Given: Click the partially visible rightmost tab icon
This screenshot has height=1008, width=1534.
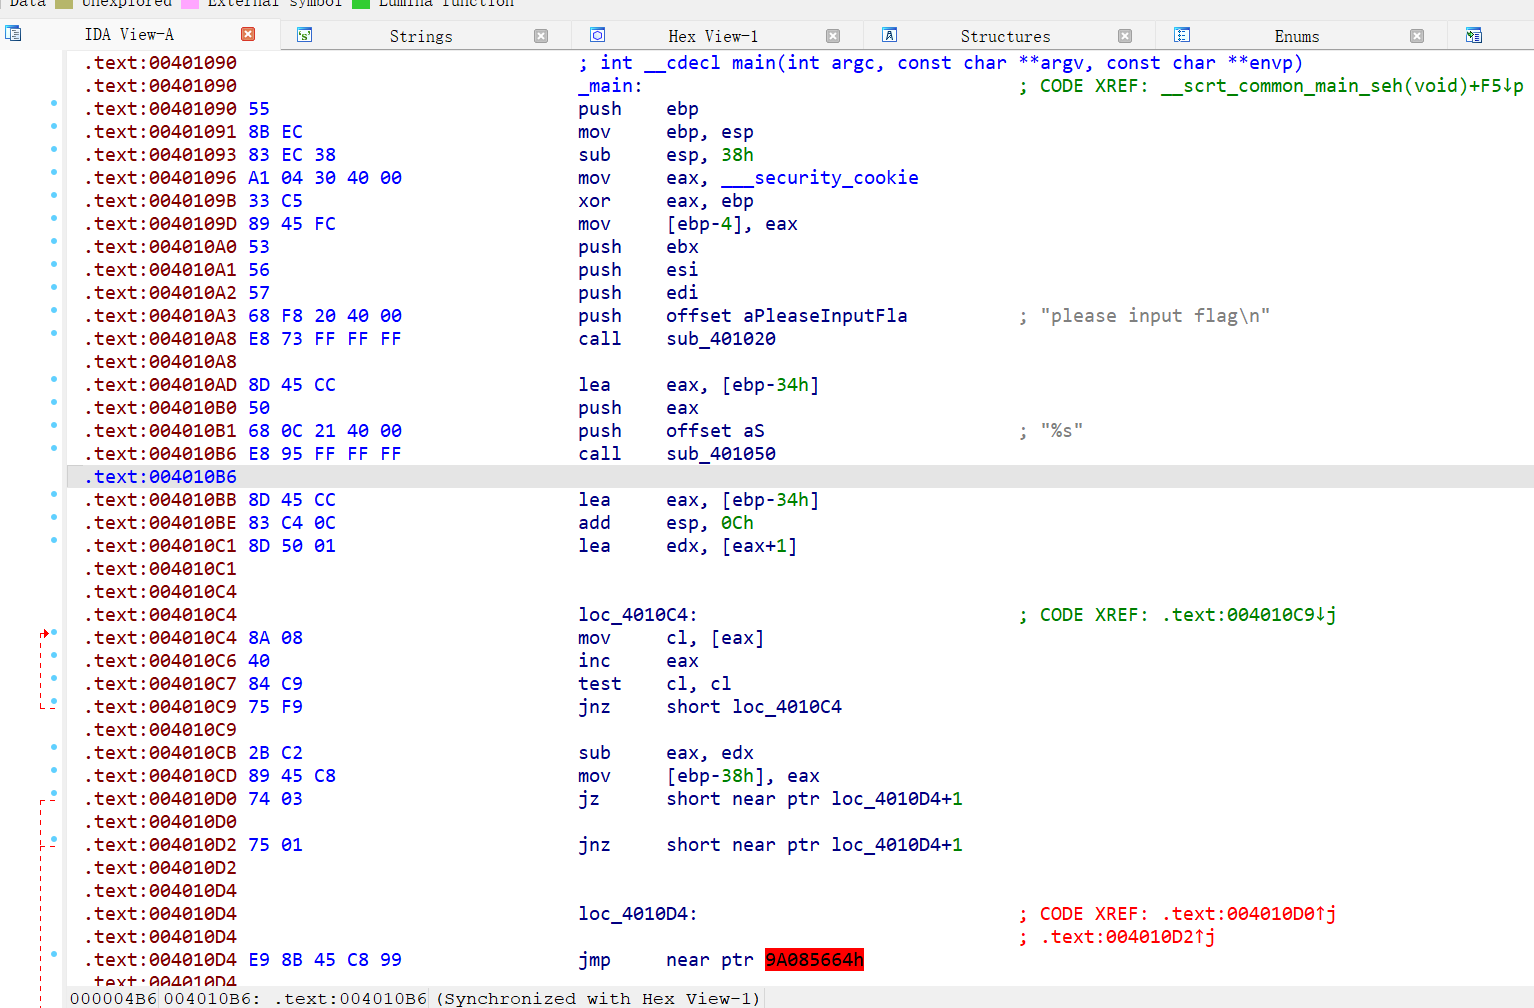Looking at the screenshot, I should pos(1473,36).
